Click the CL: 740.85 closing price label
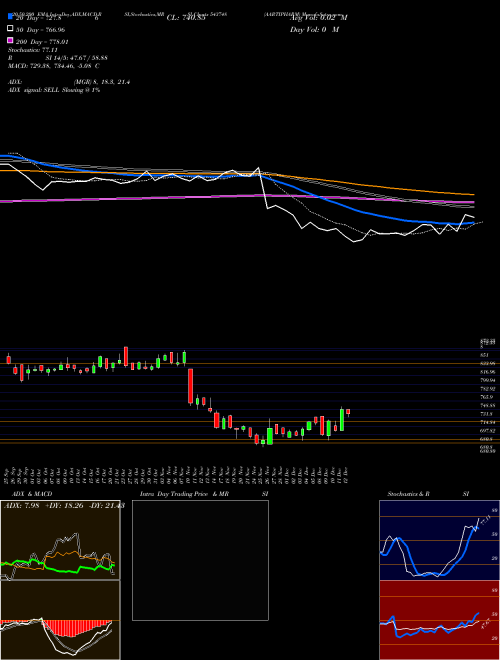The image size is (500, 660). tap(186, 18)
